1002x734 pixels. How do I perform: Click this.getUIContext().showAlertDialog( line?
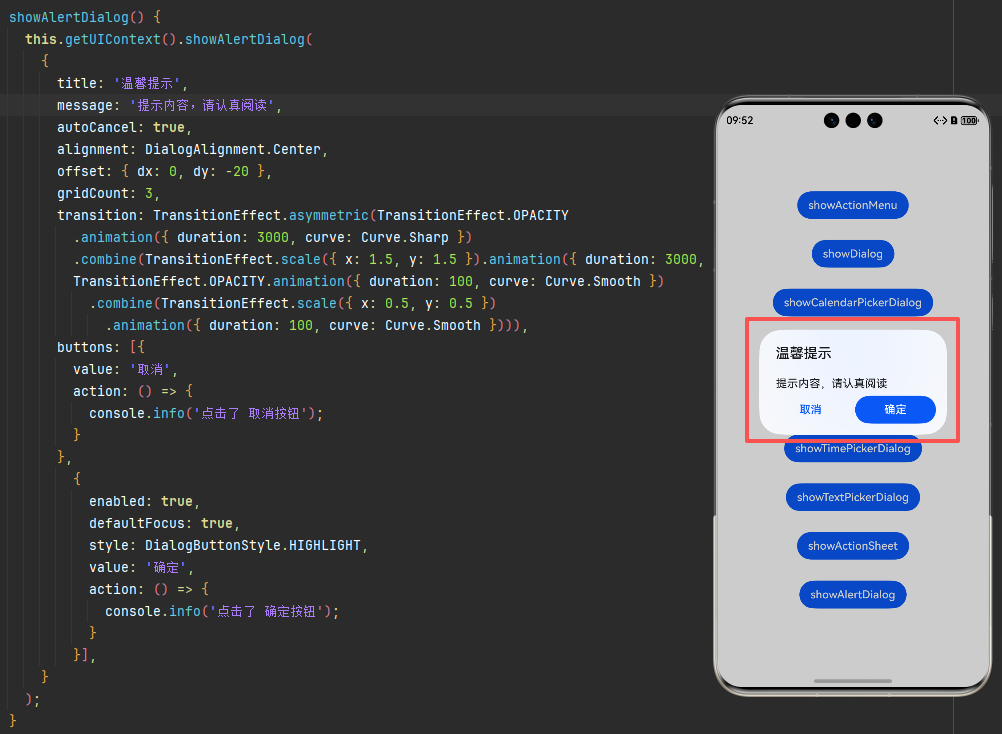coord(169,39)
